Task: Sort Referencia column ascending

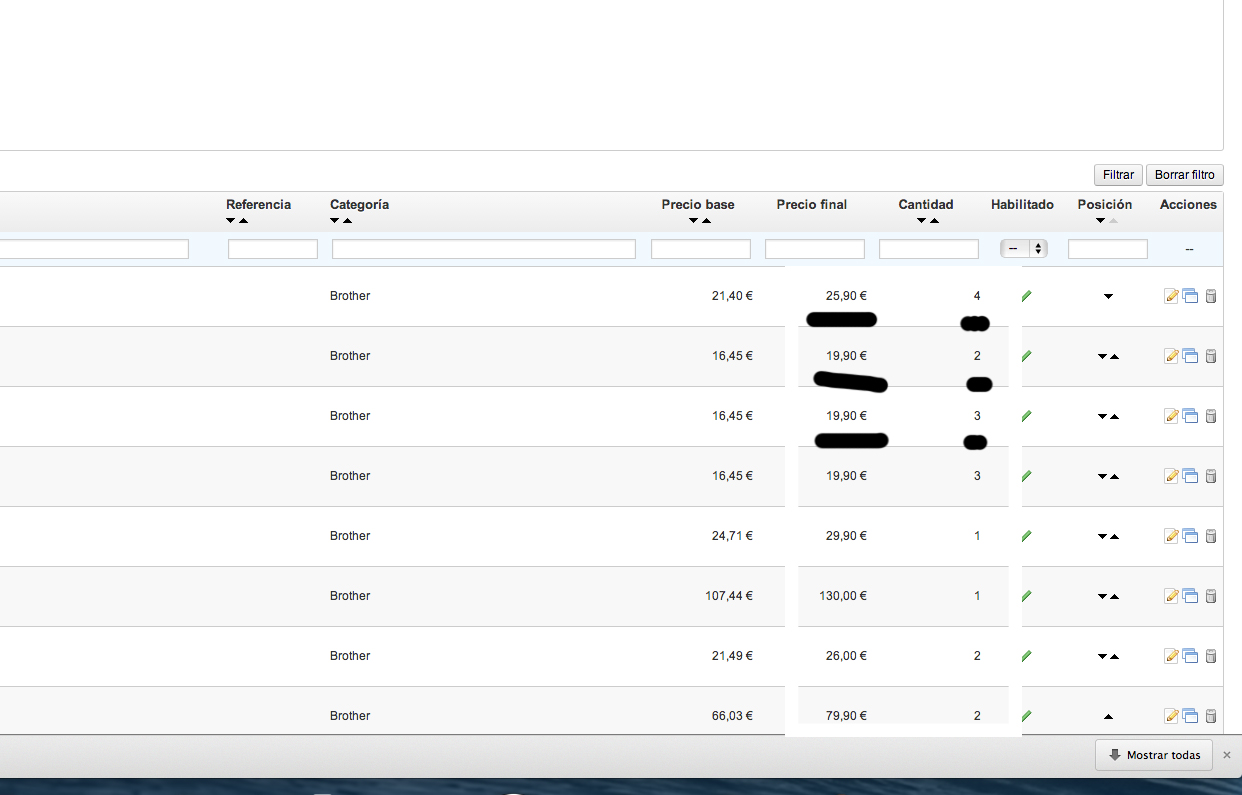Action: pos(243,221)
